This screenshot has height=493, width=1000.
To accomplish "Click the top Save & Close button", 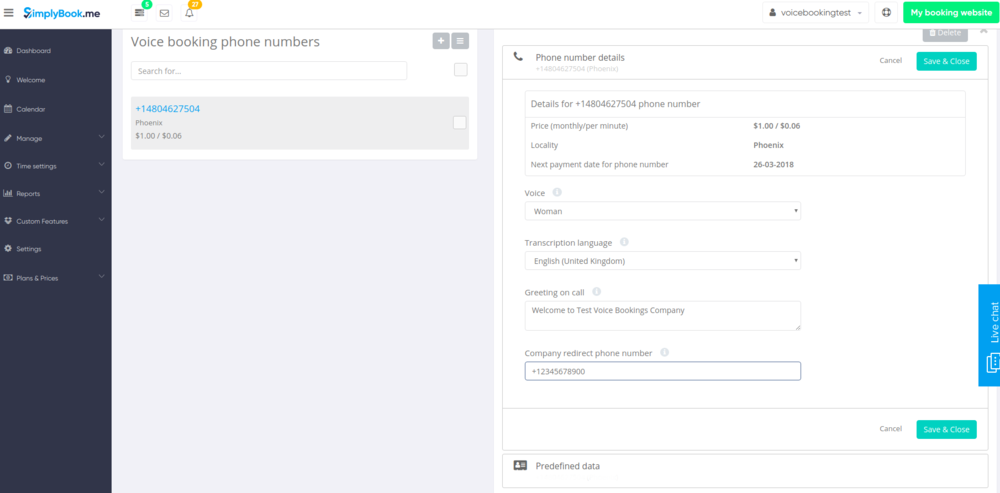I will coord(945,61).
